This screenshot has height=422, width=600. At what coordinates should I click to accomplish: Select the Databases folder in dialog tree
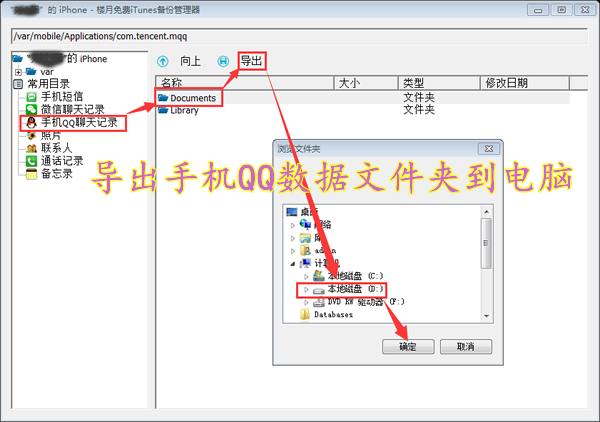coord(333,314)
